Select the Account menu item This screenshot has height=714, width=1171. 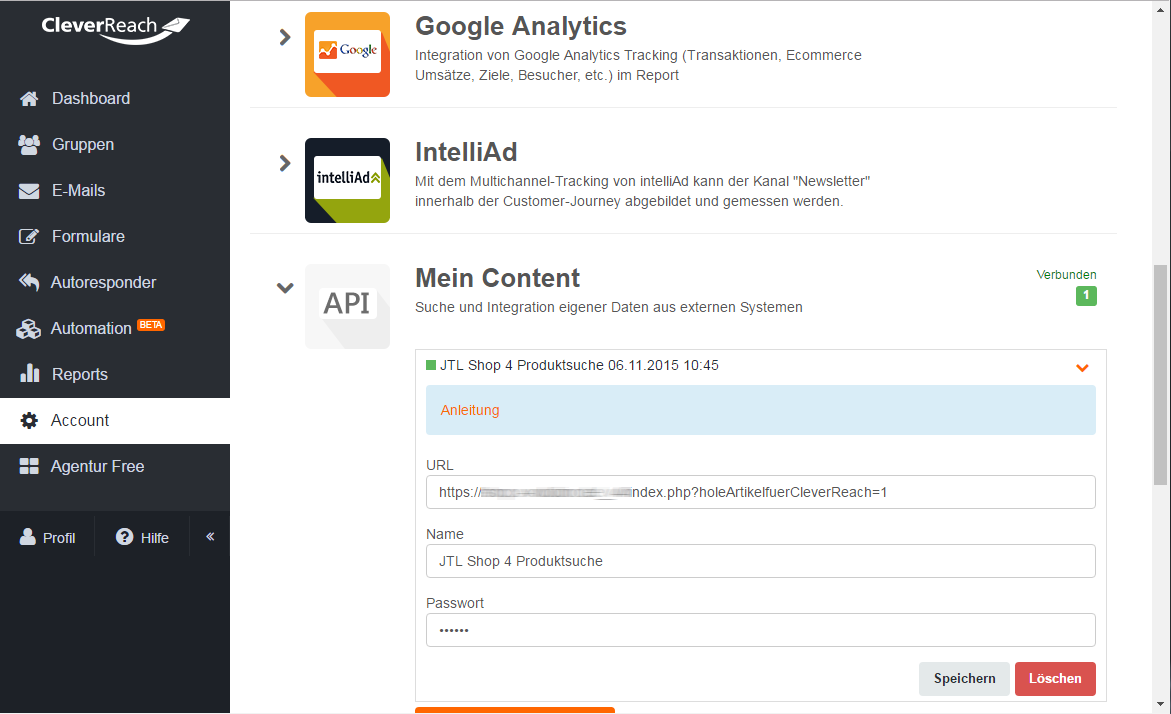tap(115, 420)
